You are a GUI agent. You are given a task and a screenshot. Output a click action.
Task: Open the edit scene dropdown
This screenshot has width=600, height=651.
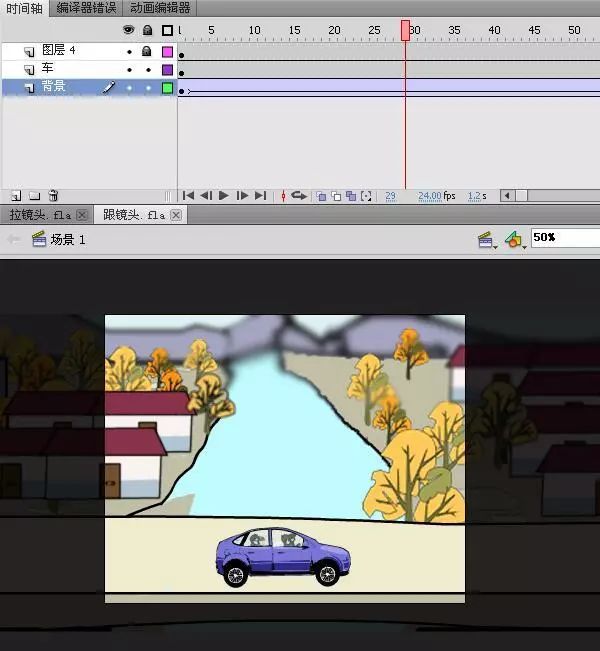click(x=487, y=240)
